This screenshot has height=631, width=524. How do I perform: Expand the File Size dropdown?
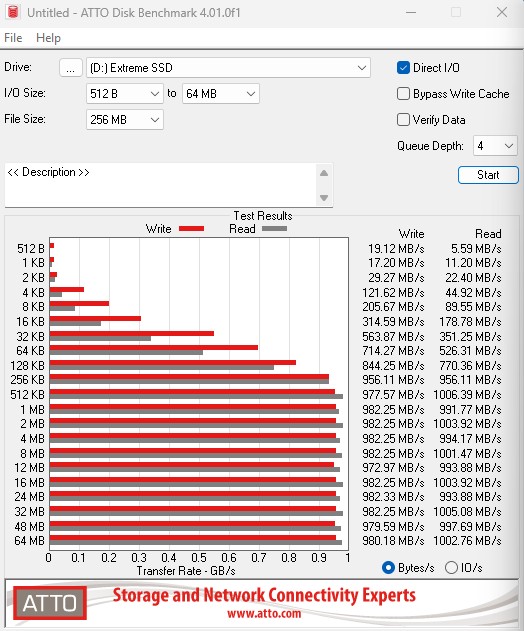coord(125,120)
